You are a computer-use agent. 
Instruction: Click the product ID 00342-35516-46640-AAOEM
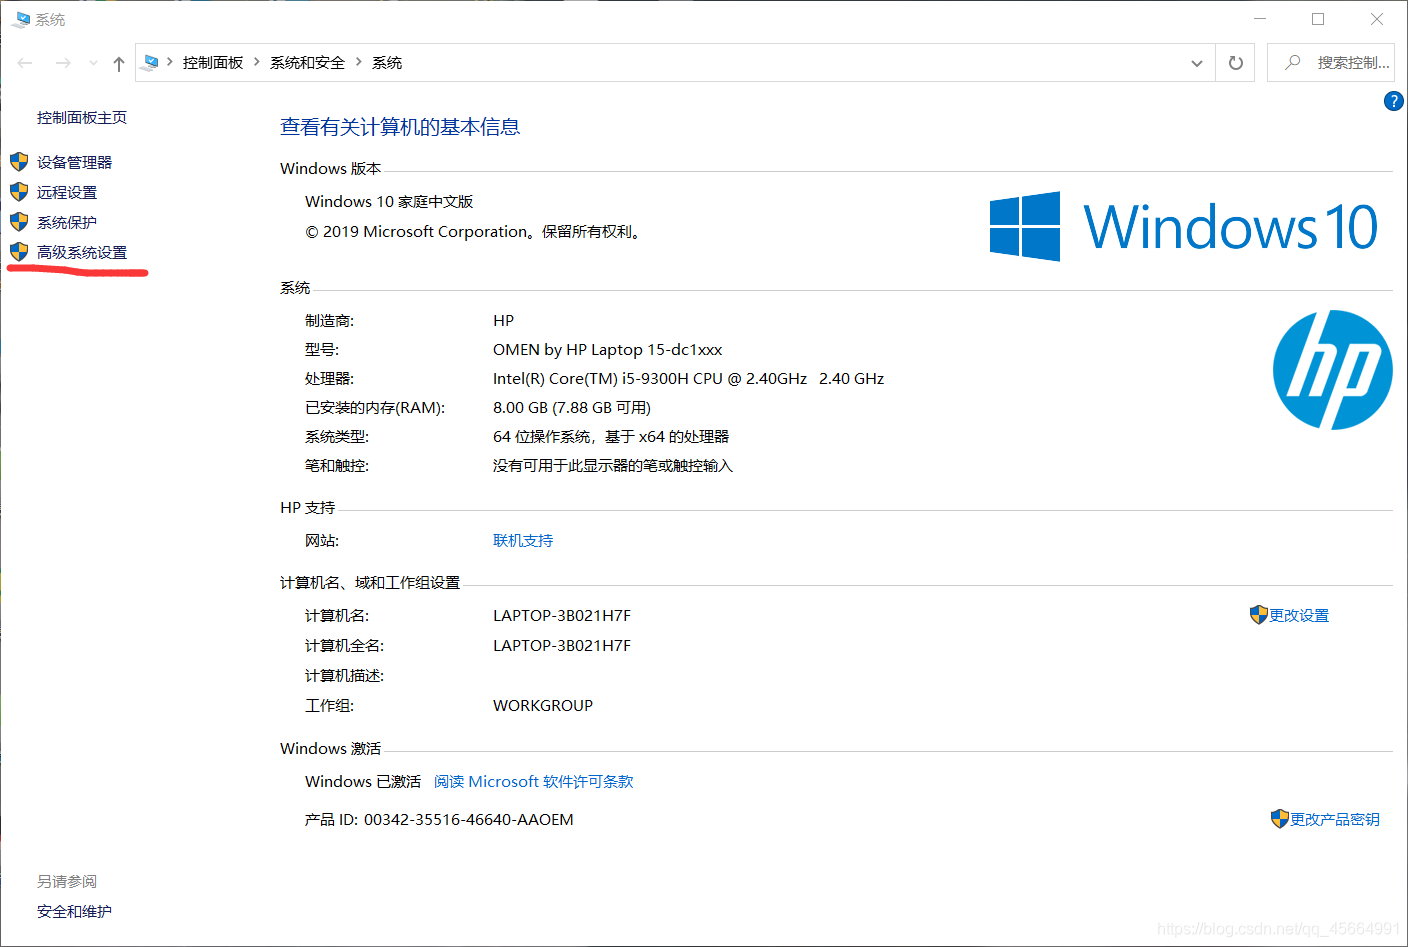click(469, 819)
